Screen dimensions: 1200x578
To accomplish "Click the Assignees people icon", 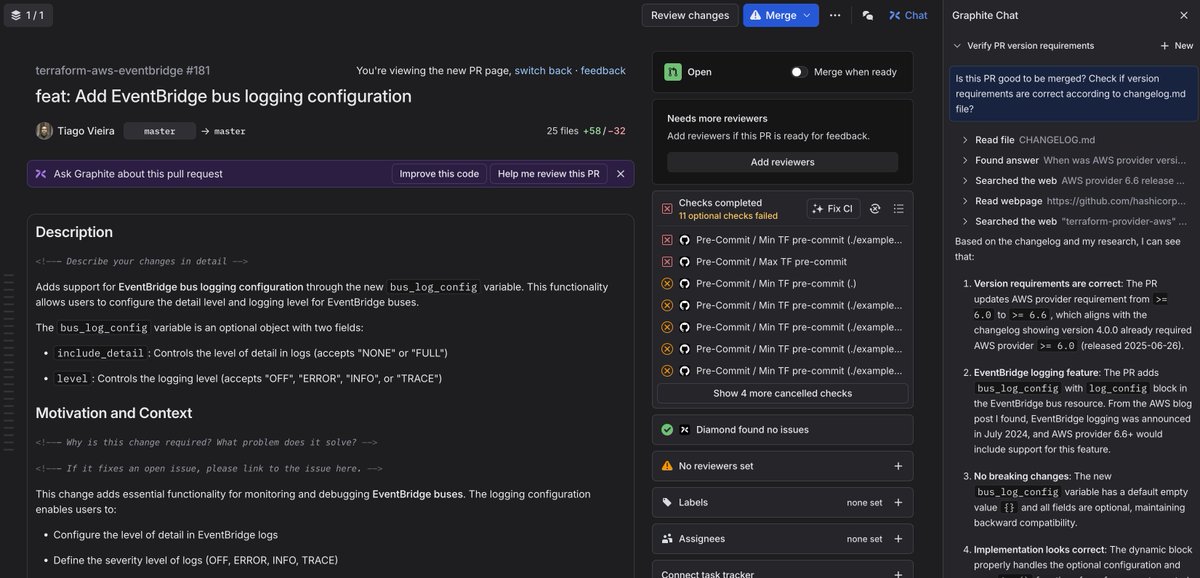I will tap(667, 539).
